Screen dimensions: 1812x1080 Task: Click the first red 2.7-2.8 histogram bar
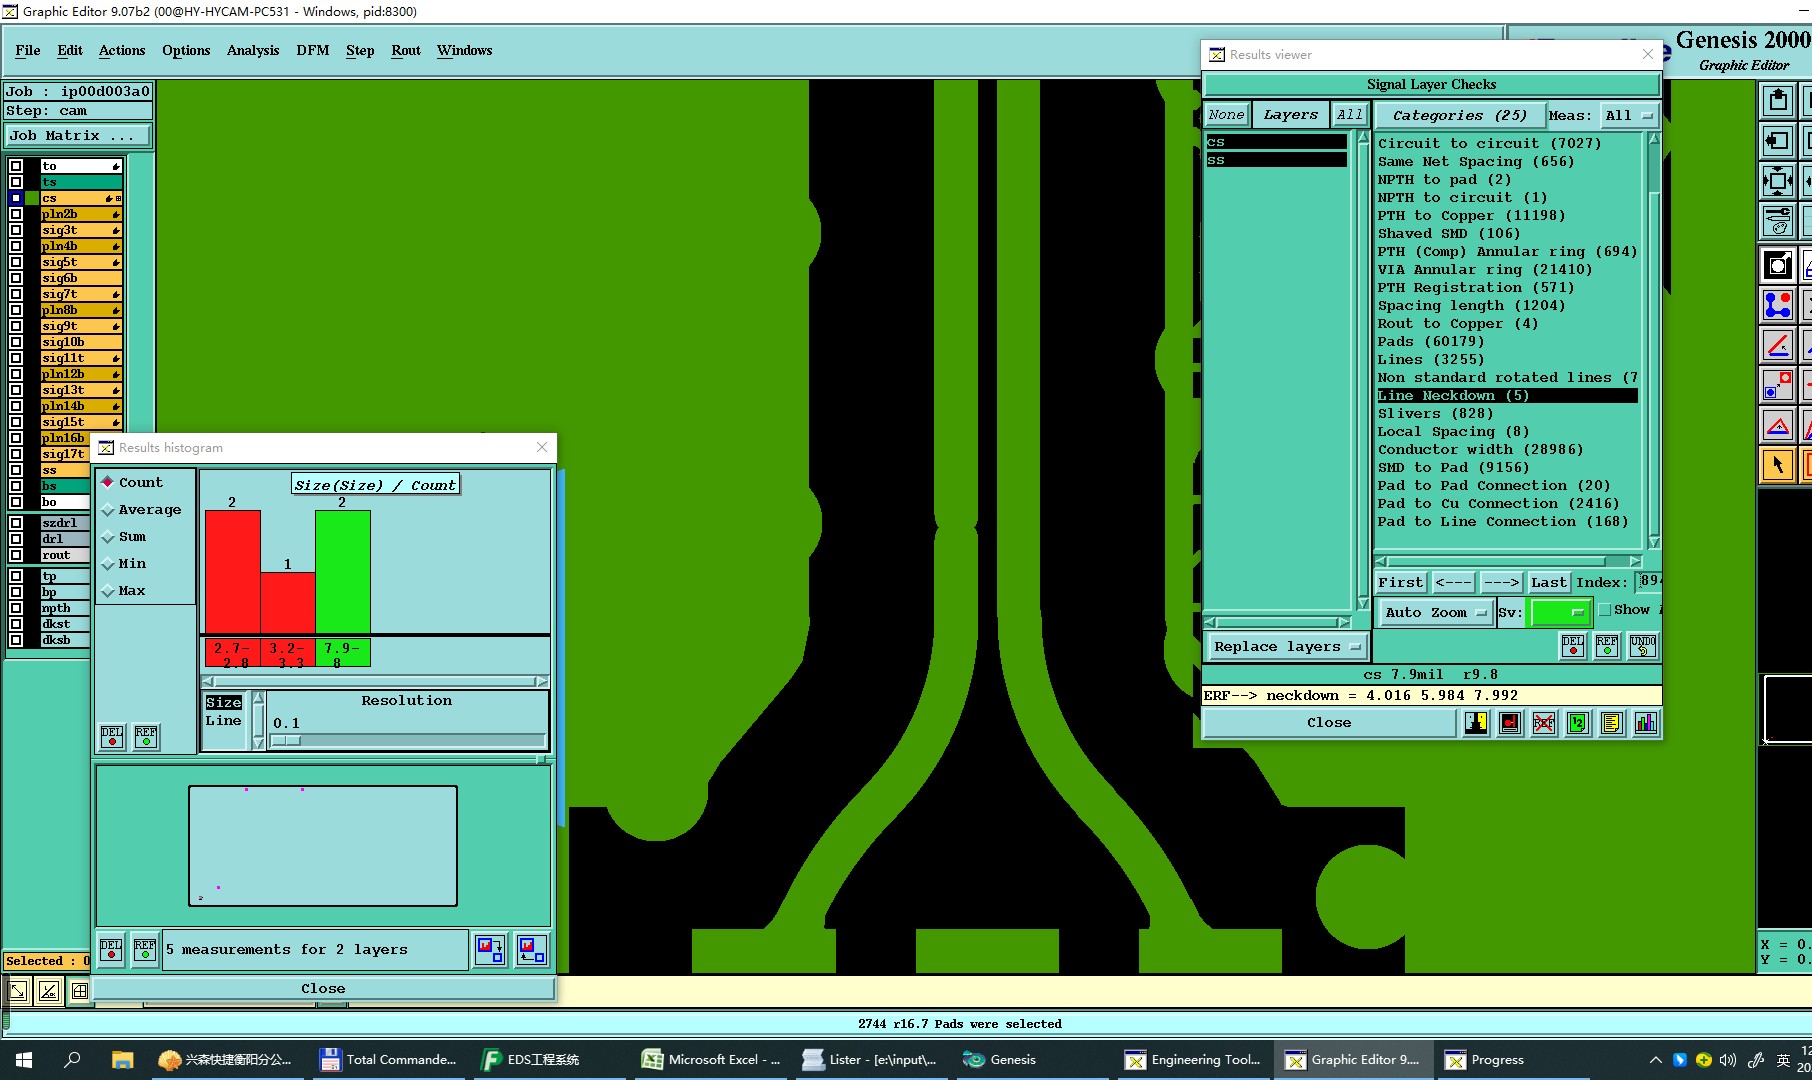pyautogui.click(x=232, y=572)
